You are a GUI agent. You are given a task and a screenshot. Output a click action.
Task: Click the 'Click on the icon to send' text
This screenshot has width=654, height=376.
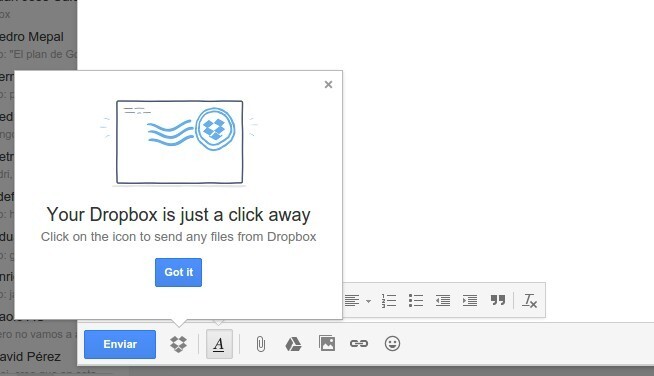point(179,237)
